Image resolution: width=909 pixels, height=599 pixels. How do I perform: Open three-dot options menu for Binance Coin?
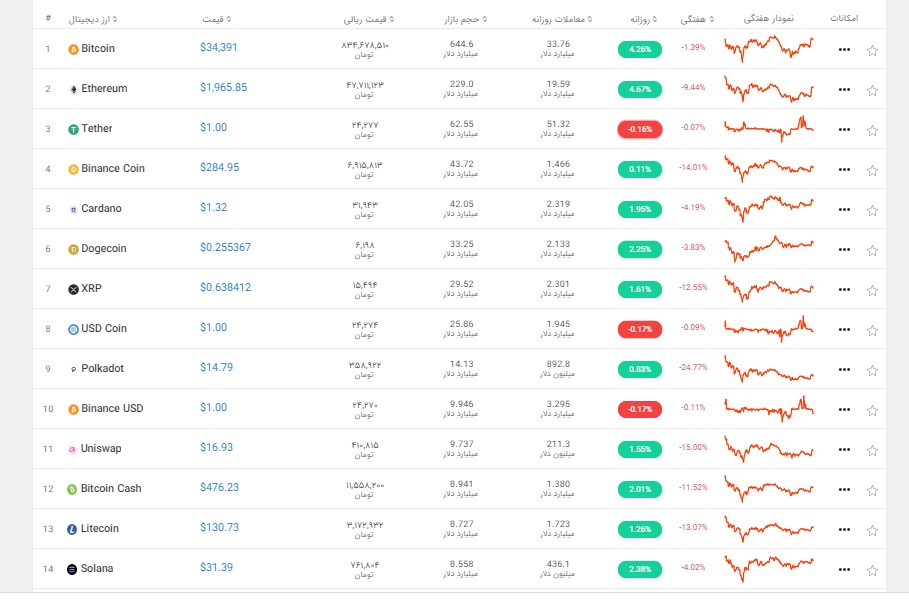click(844, 170)
